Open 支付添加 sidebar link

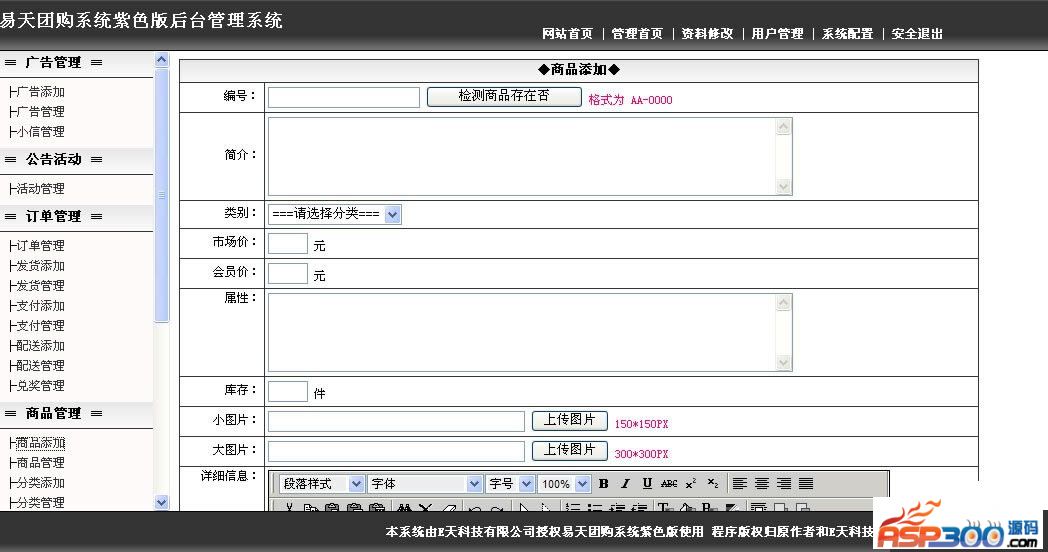click(40, 305)
